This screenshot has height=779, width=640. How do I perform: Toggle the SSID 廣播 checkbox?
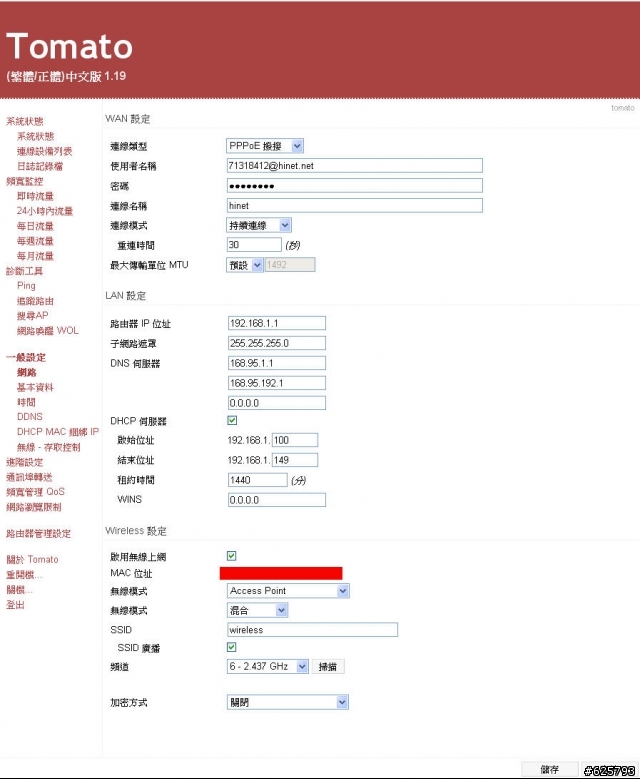(232, 647)
